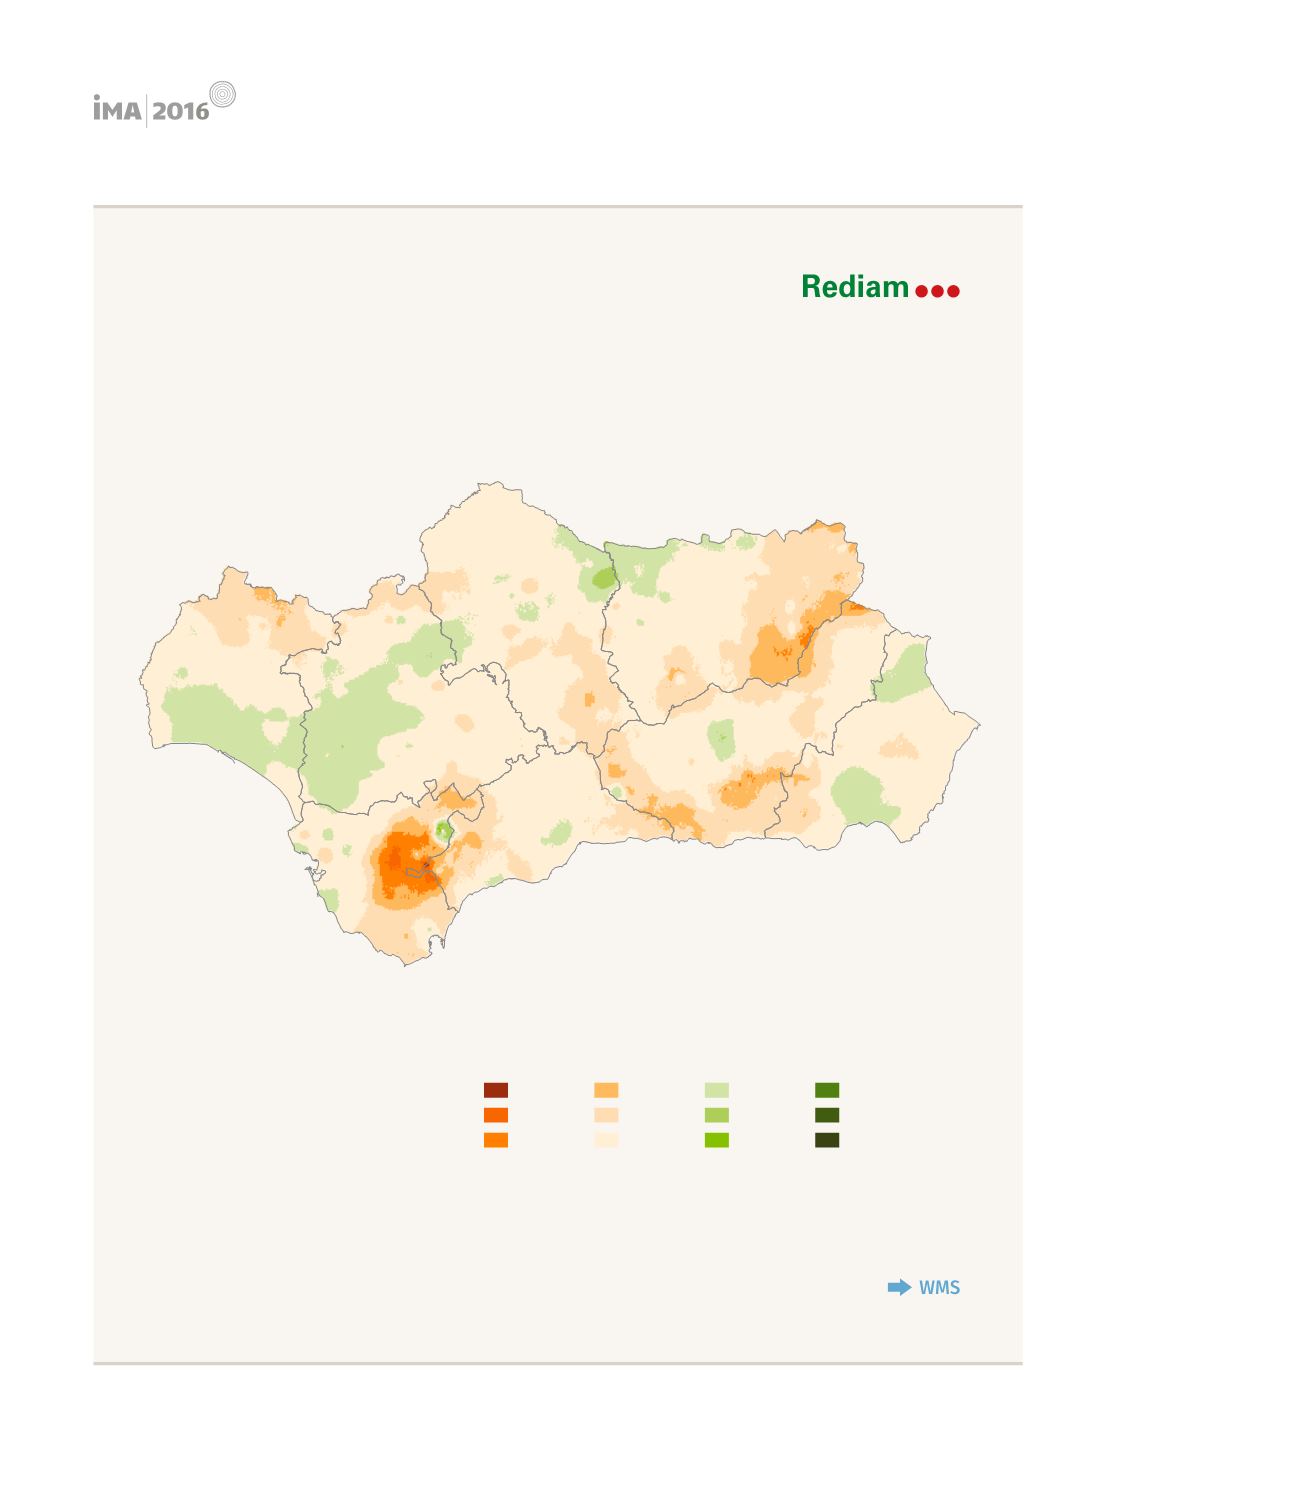The height and width of the screenshot is (1486, 1301).
Task: Select the palest cream legend swatch
Action: tap(606, 1140)
